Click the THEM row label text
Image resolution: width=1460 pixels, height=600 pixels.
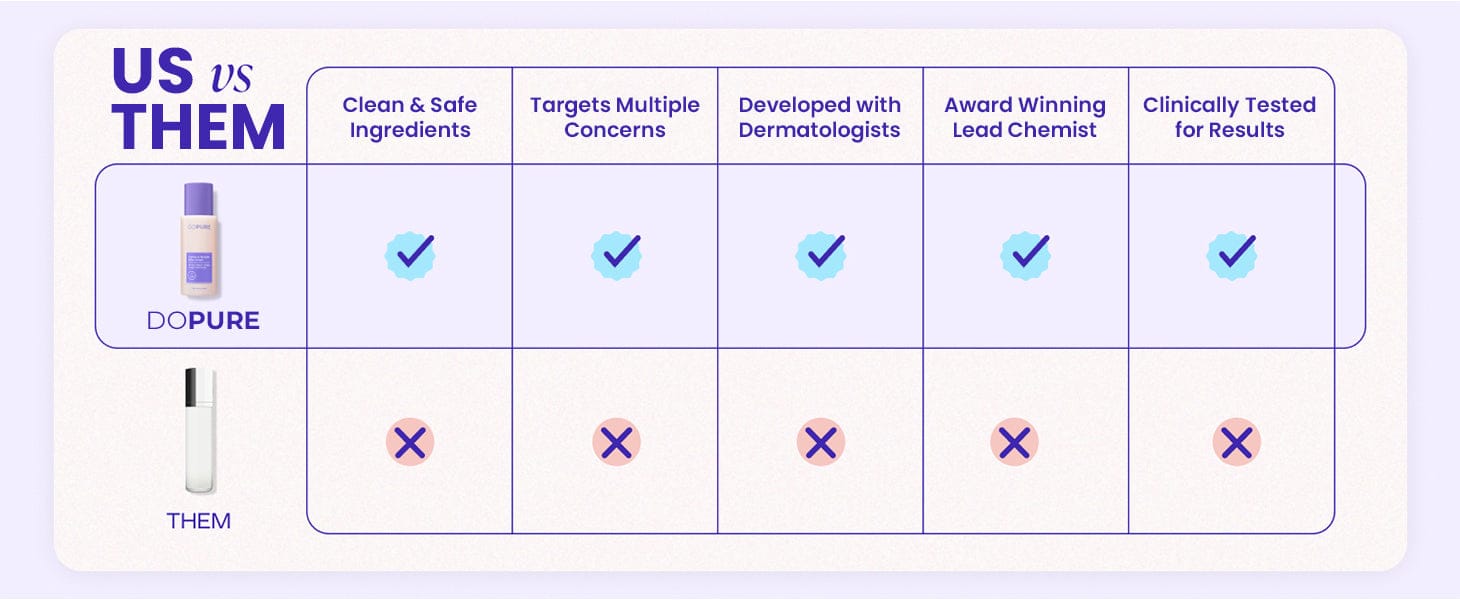pyautogui.click(x=199, y=521)
